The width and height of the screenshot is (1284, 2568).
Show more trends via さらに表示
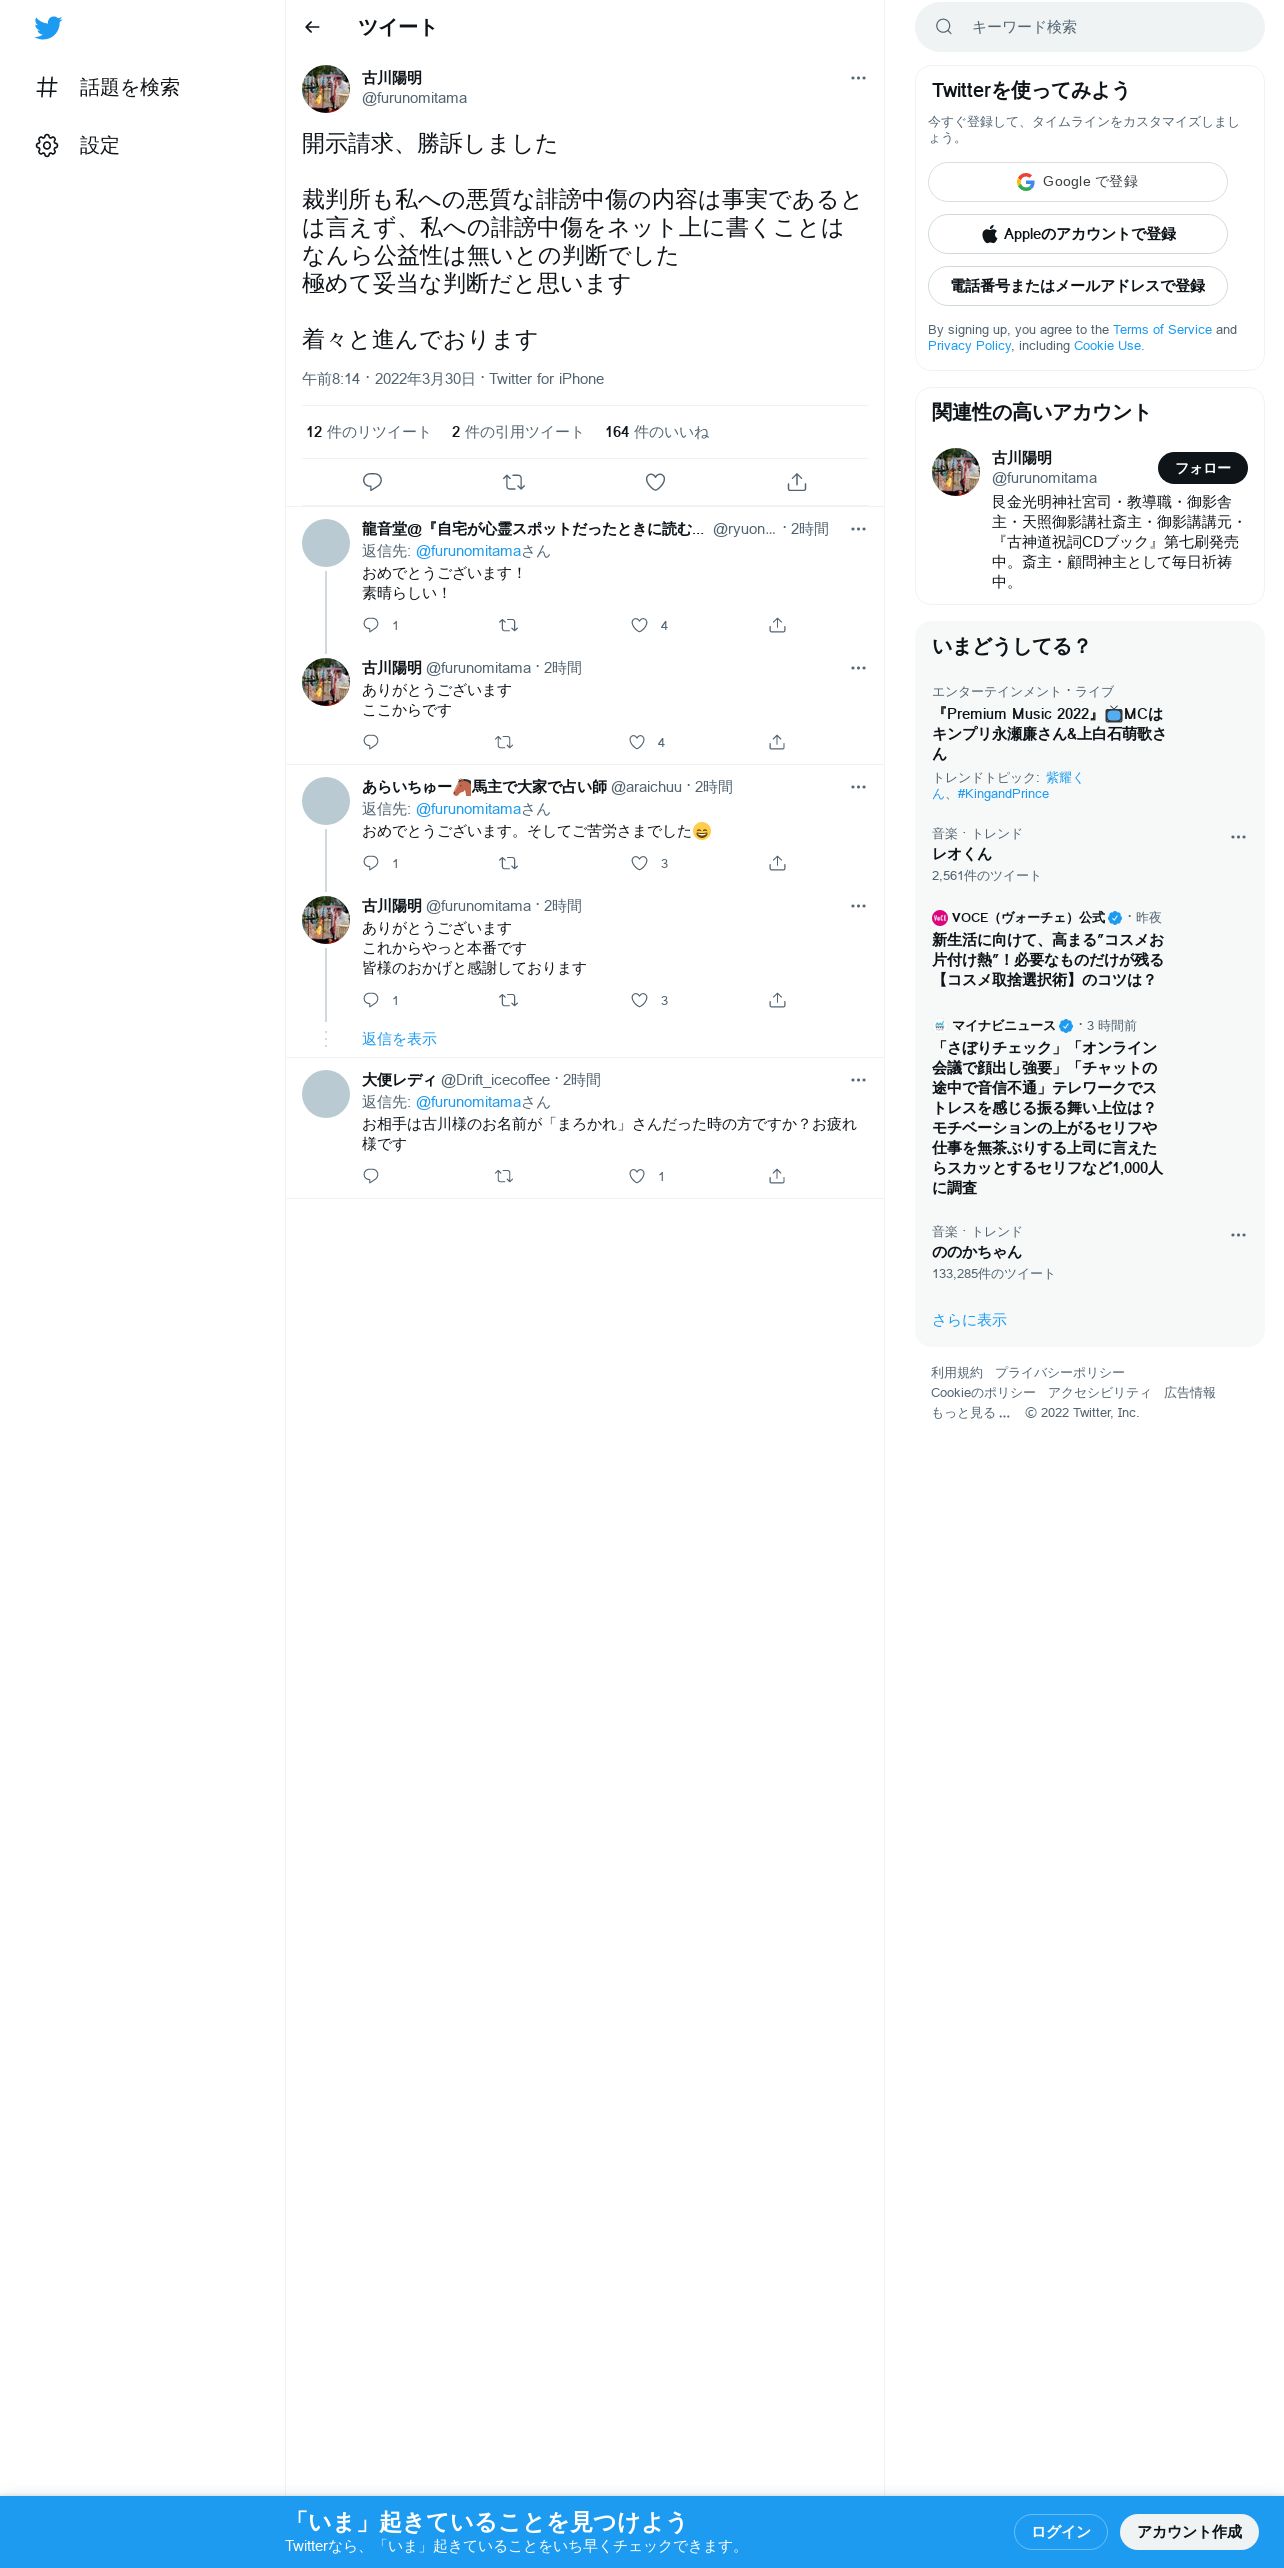969,1320
